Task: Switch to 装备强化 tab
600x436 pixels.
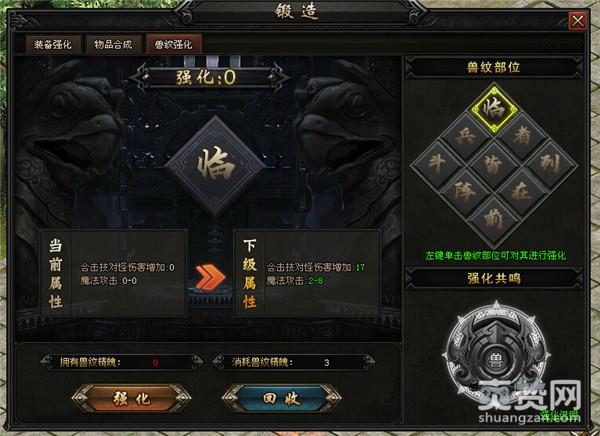Action: [53, 44]
